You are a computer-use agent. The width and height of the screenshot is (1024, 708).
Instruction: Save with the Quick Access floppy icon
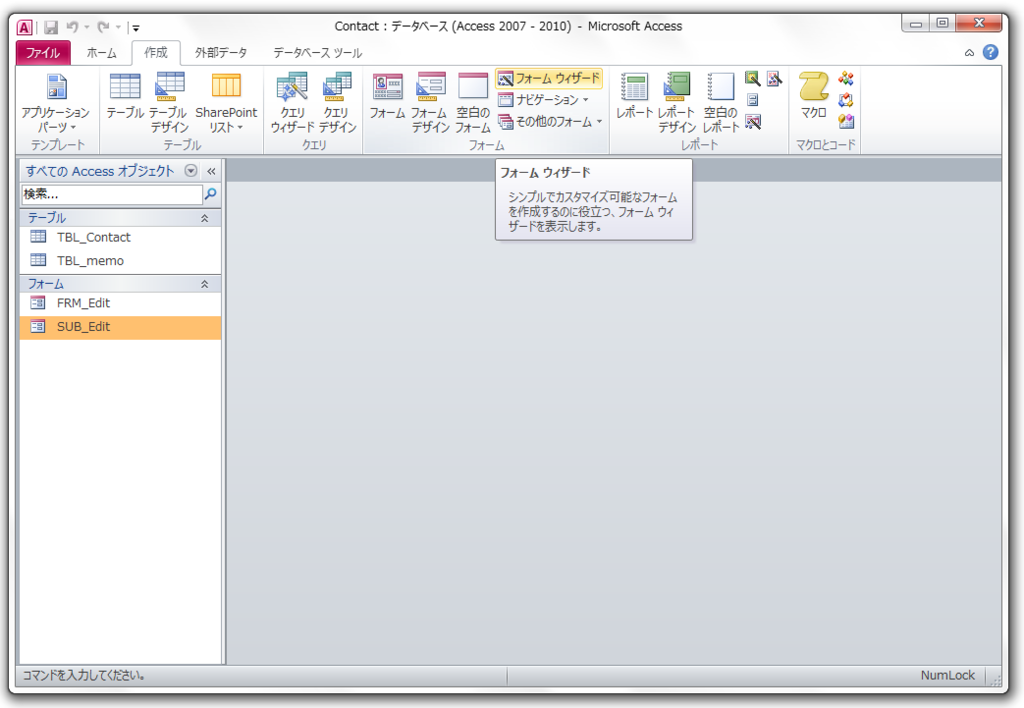point(51,27)
